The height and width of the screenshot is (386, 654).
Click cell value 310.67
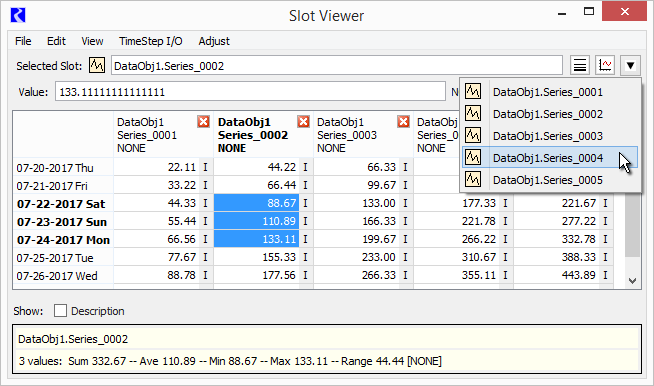[x=457, y=257]
